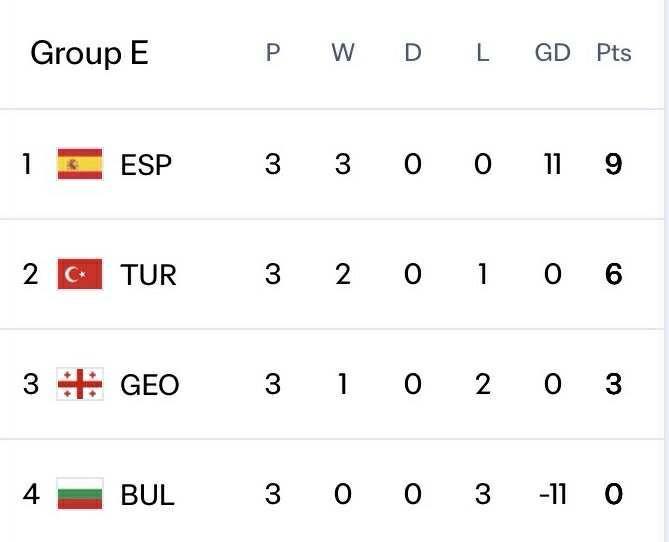The image size is (669, 542).
Task: Click the Bulgaria flag icon
Action: (80, 494)
